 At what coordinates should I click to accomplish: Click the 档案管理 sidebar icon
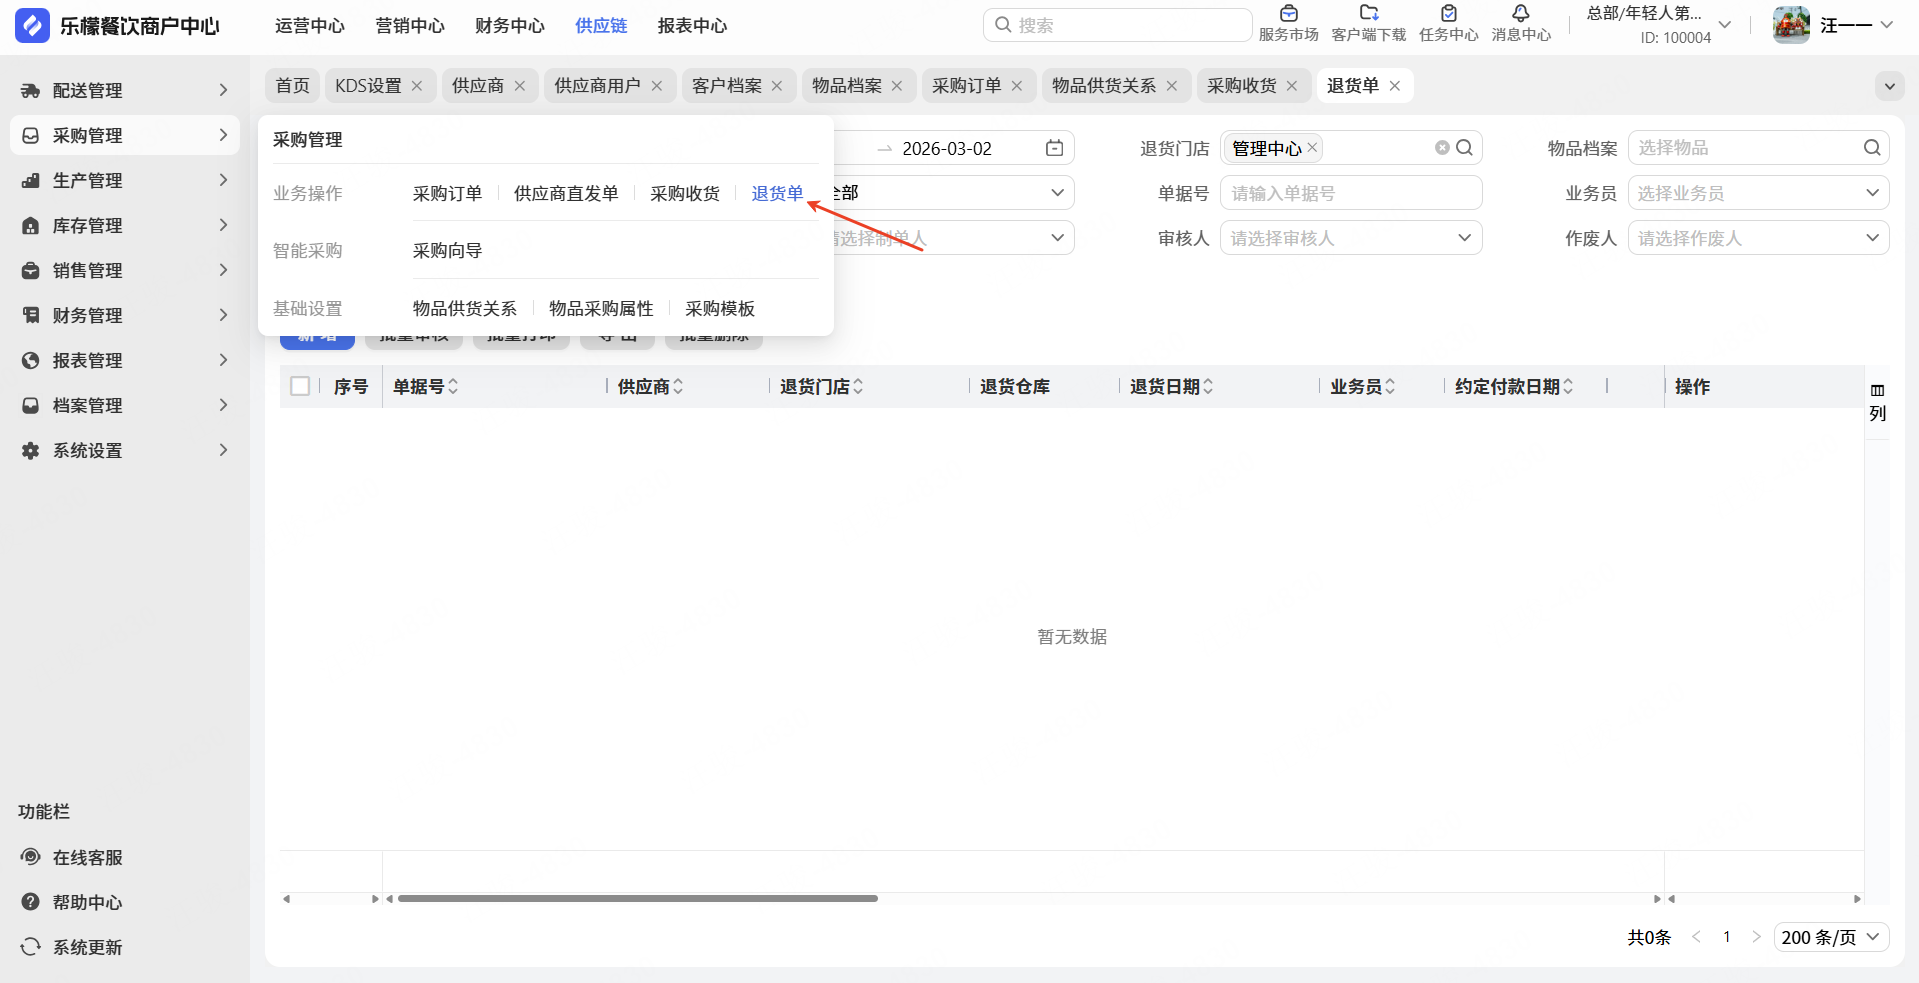click(31, 406)
